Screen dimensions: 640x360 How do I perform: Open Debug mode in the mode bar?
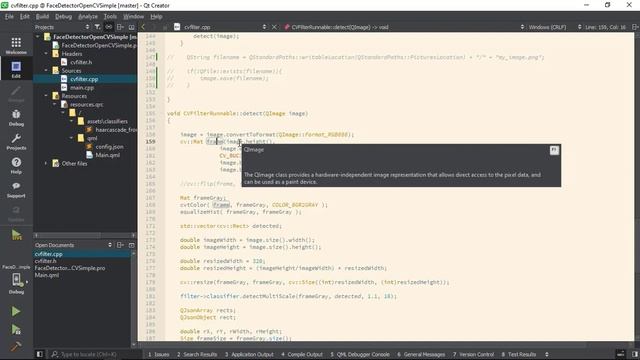[16, 117]
